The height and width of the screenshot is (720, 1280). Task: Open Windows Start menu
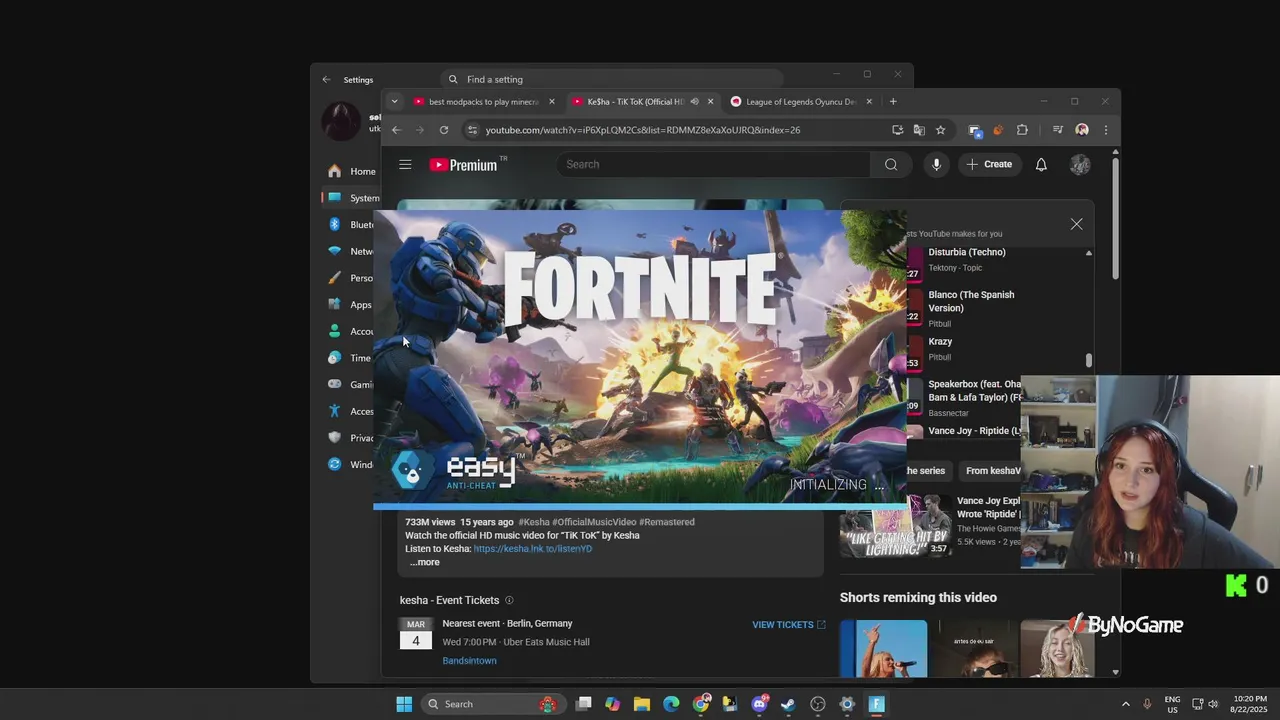[404, 704]
